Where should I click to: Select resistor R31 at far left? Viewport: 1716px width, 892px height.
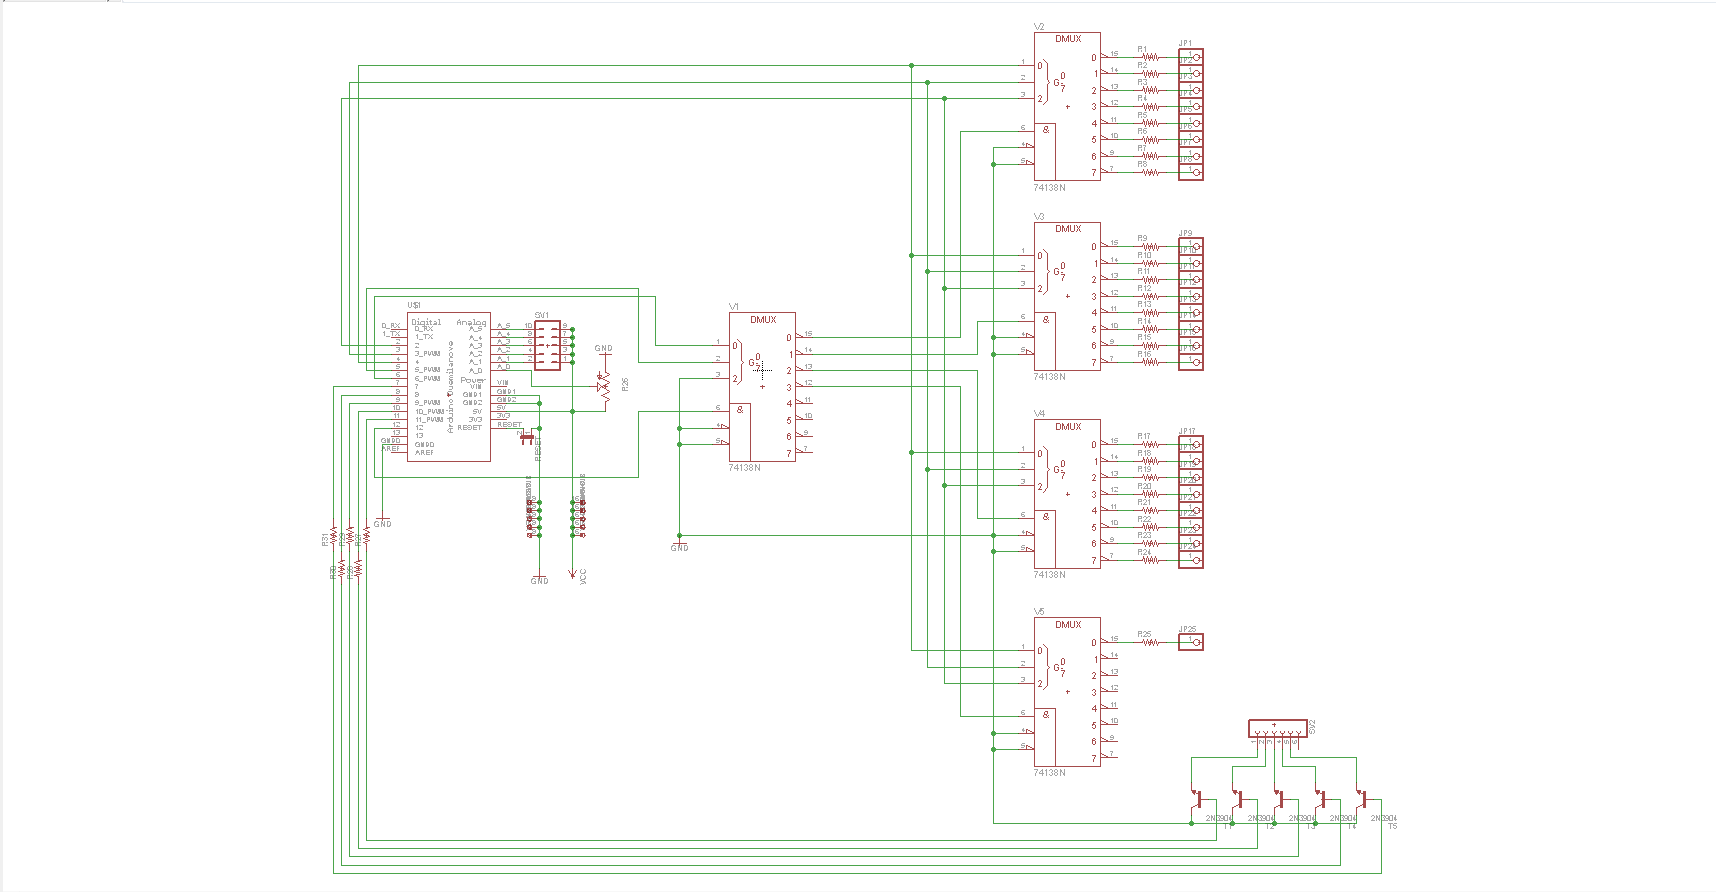(x=333, y=535)
